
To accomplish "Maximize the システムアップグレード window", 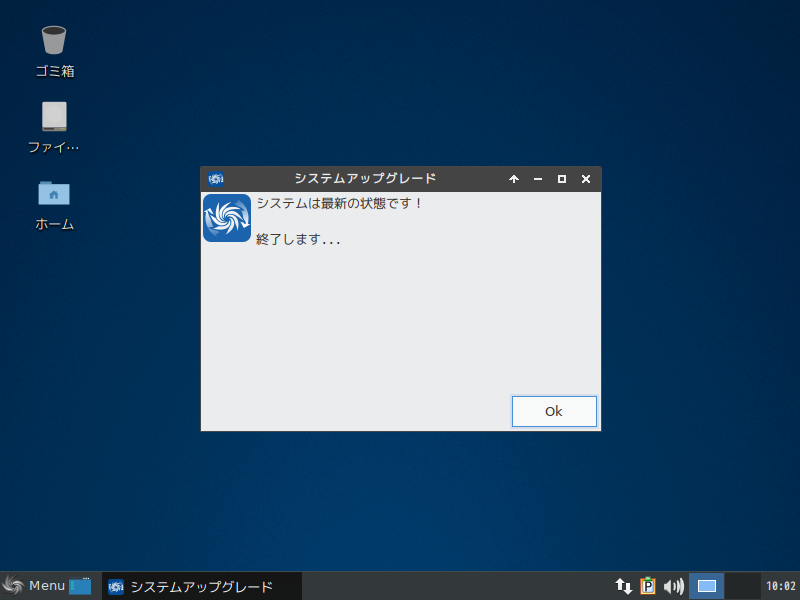I will click(x=562, y=179).
